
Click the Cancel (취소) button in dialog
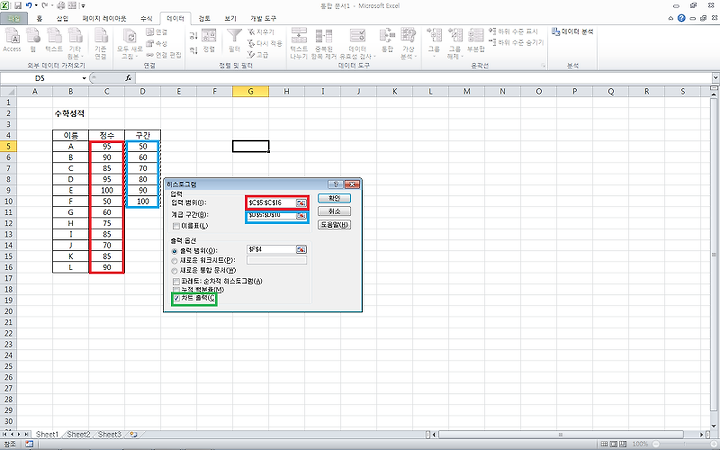(x=334, y=211)
